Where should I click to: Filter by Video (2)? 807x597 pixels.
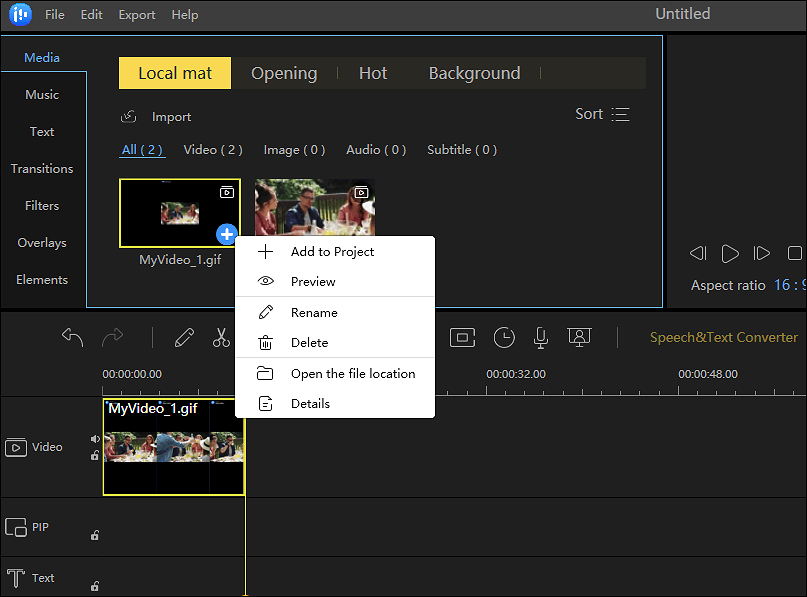[213, 150]
